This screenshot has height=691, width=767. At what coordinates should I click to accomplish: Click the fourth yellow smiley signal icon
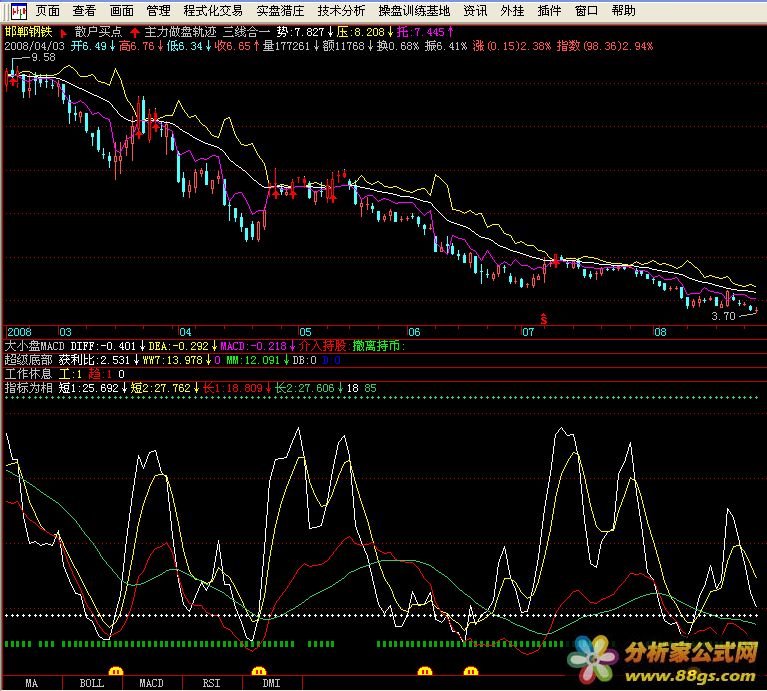pos(471,671)
